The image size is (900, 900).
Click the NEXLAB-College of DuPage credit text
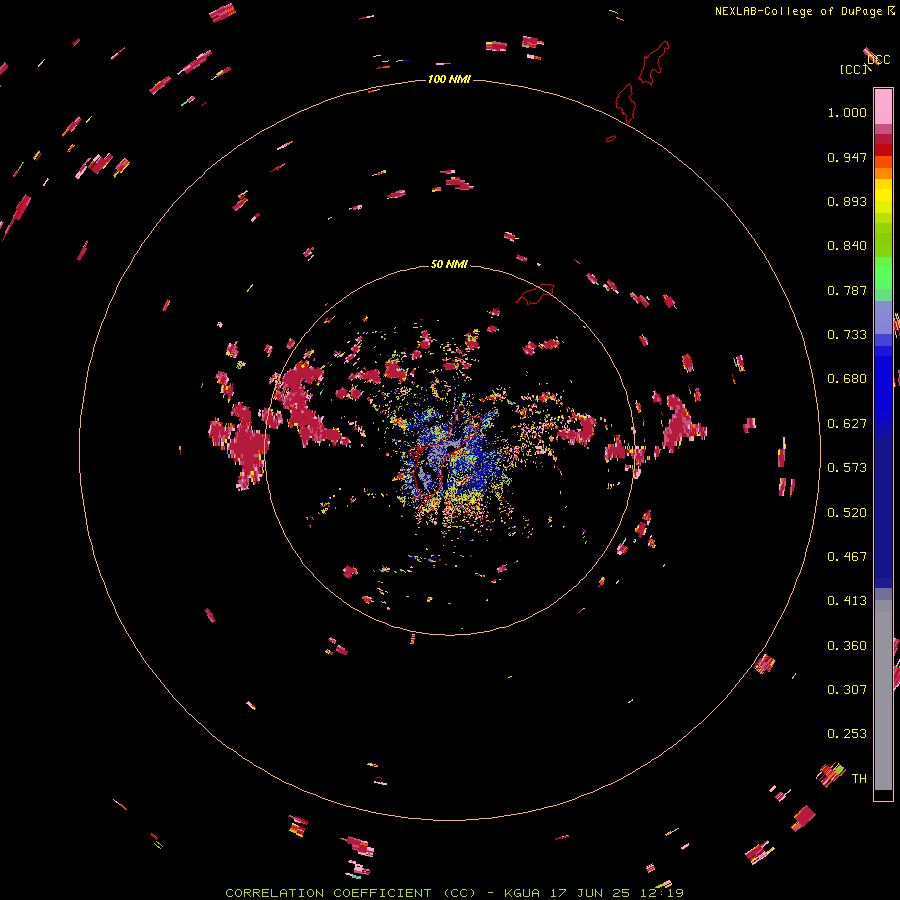(x=798, y=11)
